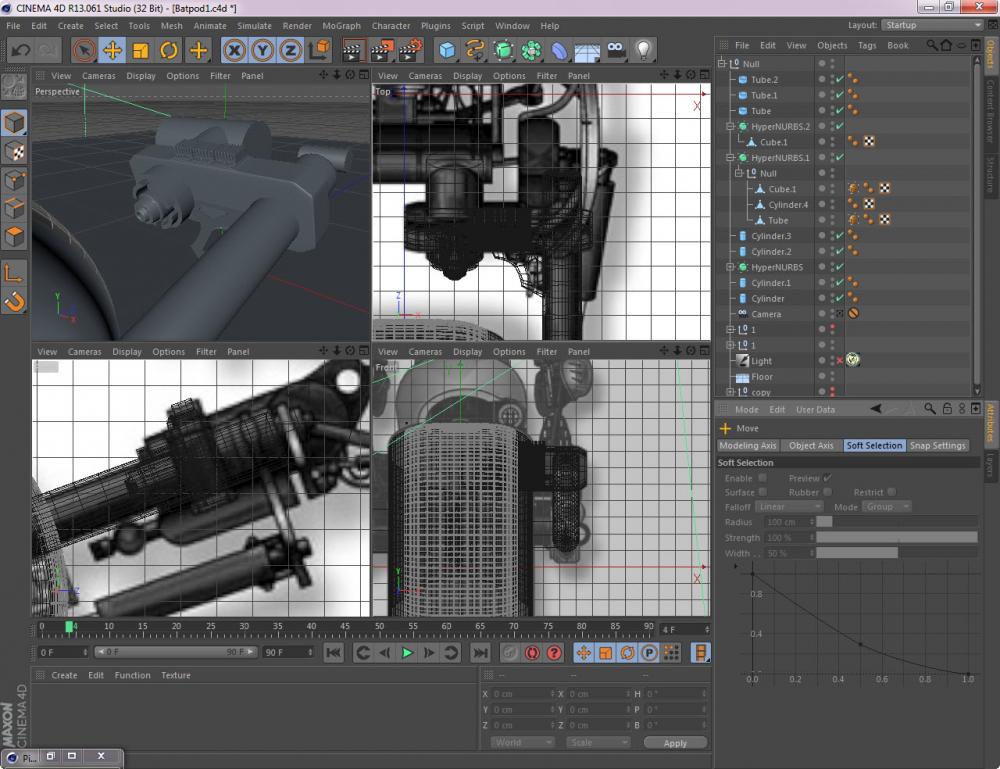
Task: Click the Undo arrow icon
Action: pos(21,50)
